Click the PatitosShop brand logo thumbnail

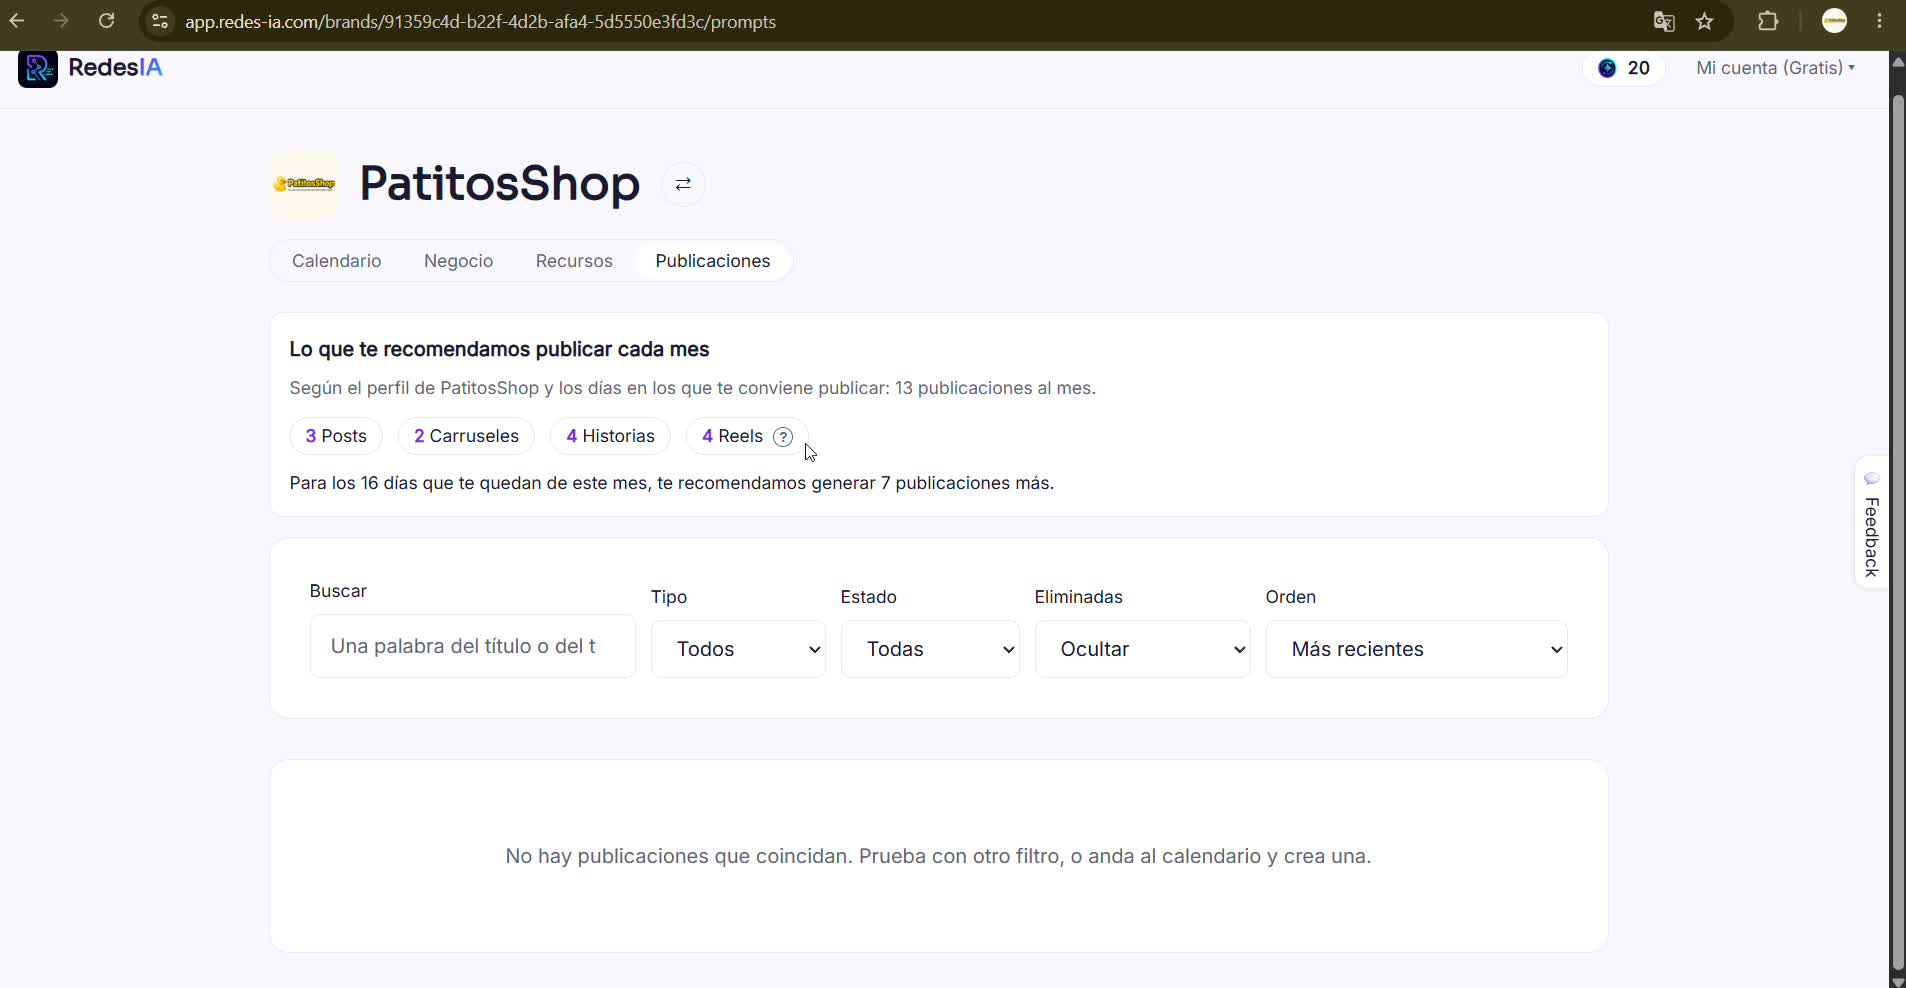coord(304,184)
